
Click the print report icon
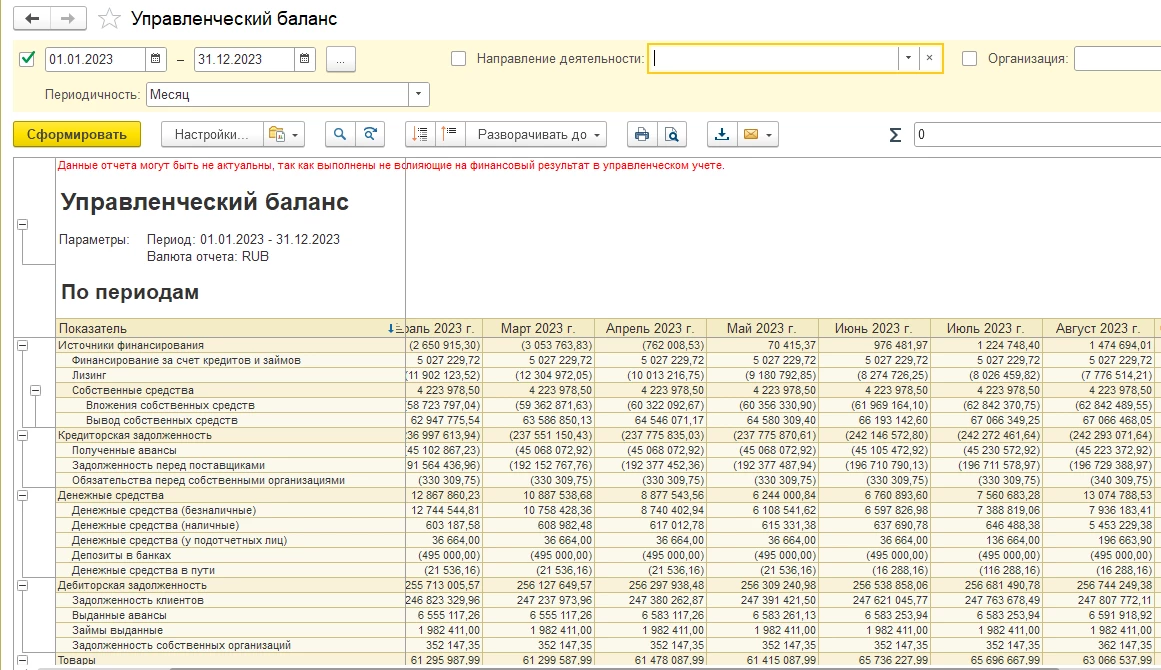(642, 134)
